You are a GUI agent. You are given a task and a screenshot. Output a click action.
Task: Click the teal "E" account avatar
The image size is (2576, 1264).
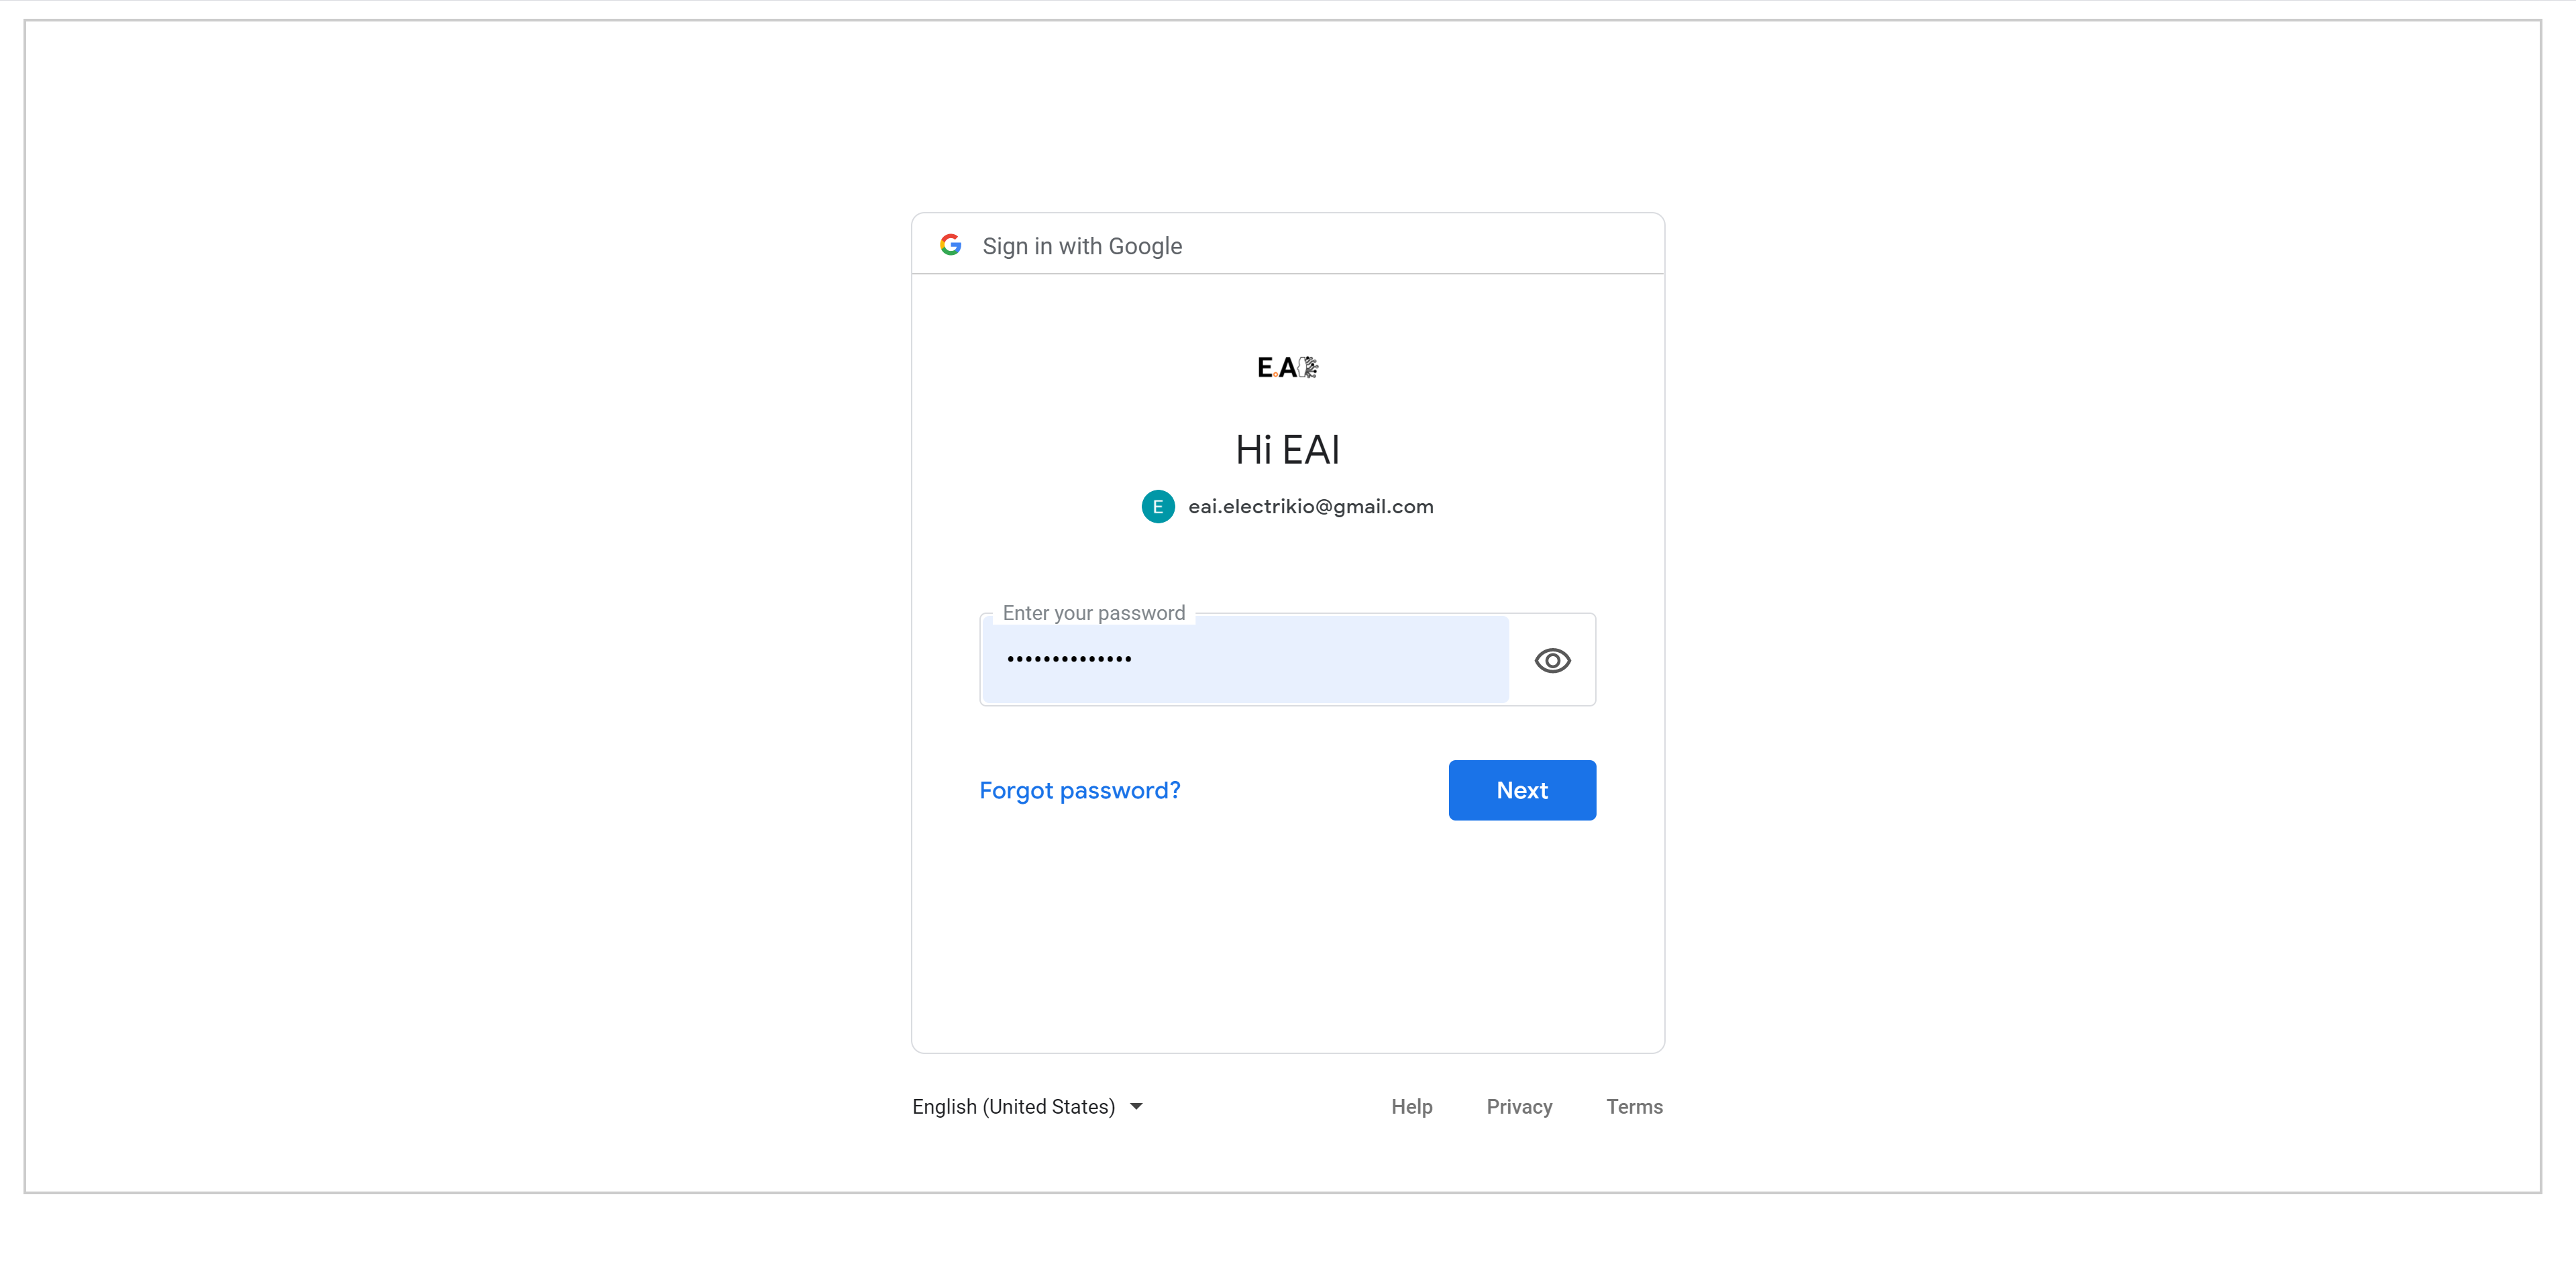[1157, 507]
